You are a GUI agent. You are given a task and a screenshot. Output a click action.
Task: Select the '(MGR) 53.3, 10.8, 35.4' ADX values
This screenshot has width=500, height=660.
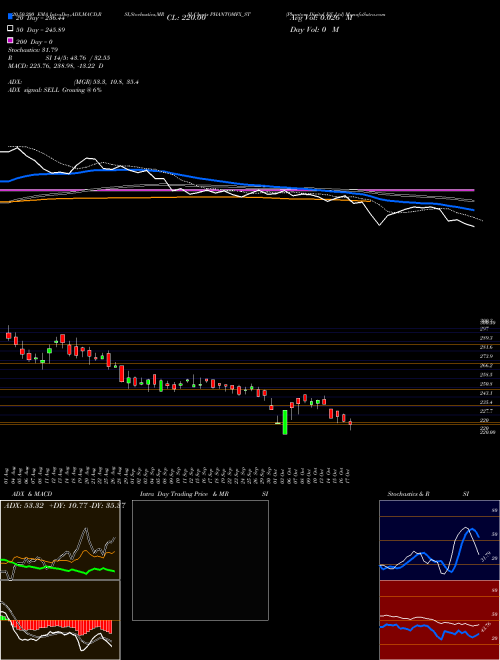(106, 82)
